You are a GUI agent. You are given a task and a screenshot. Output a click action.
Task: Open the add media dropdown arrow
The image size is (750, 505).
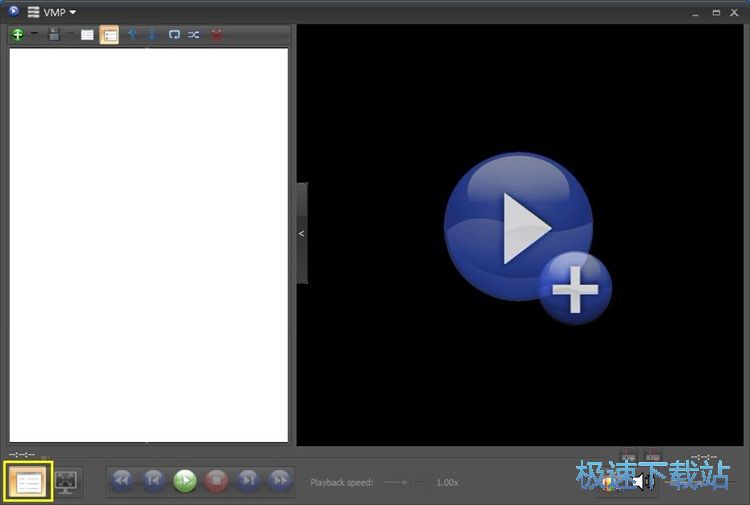(x=34, y=34)
